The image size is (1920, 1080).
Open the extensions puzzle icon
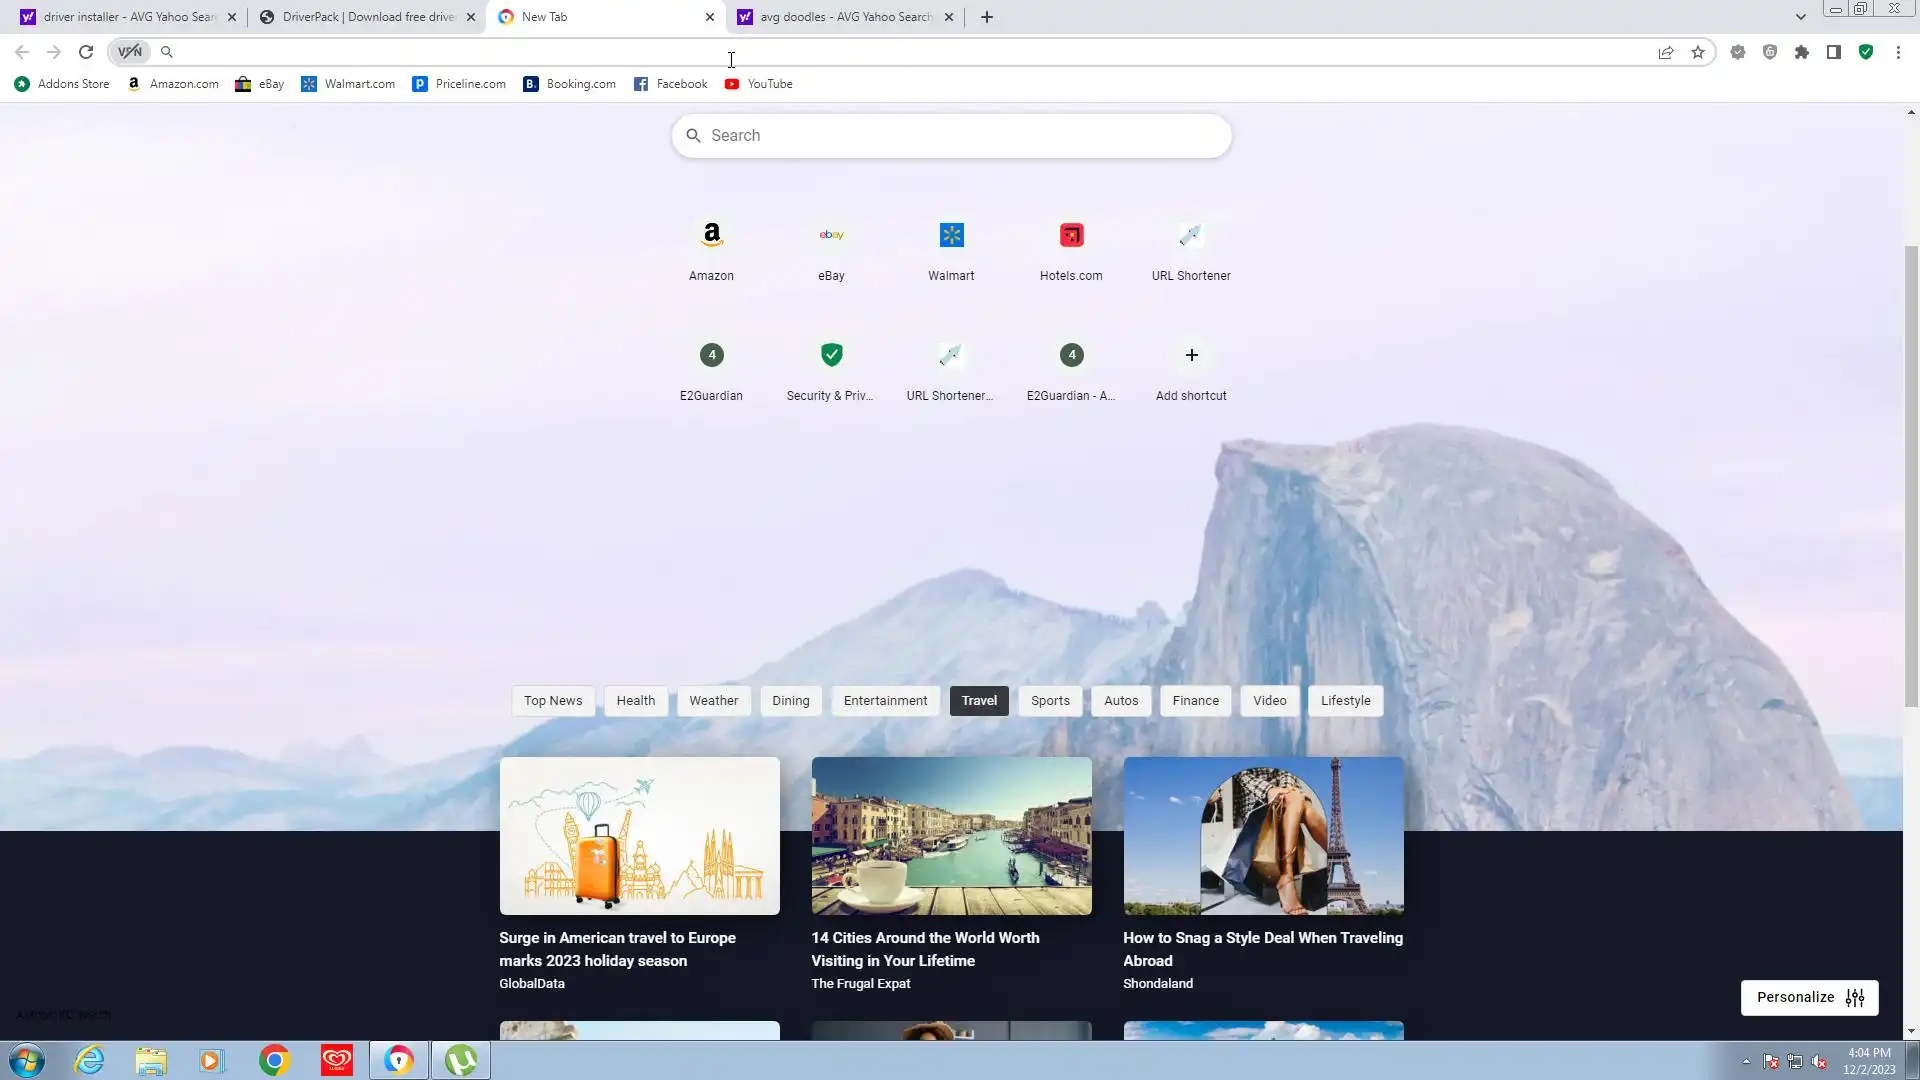coord(1802,52)
